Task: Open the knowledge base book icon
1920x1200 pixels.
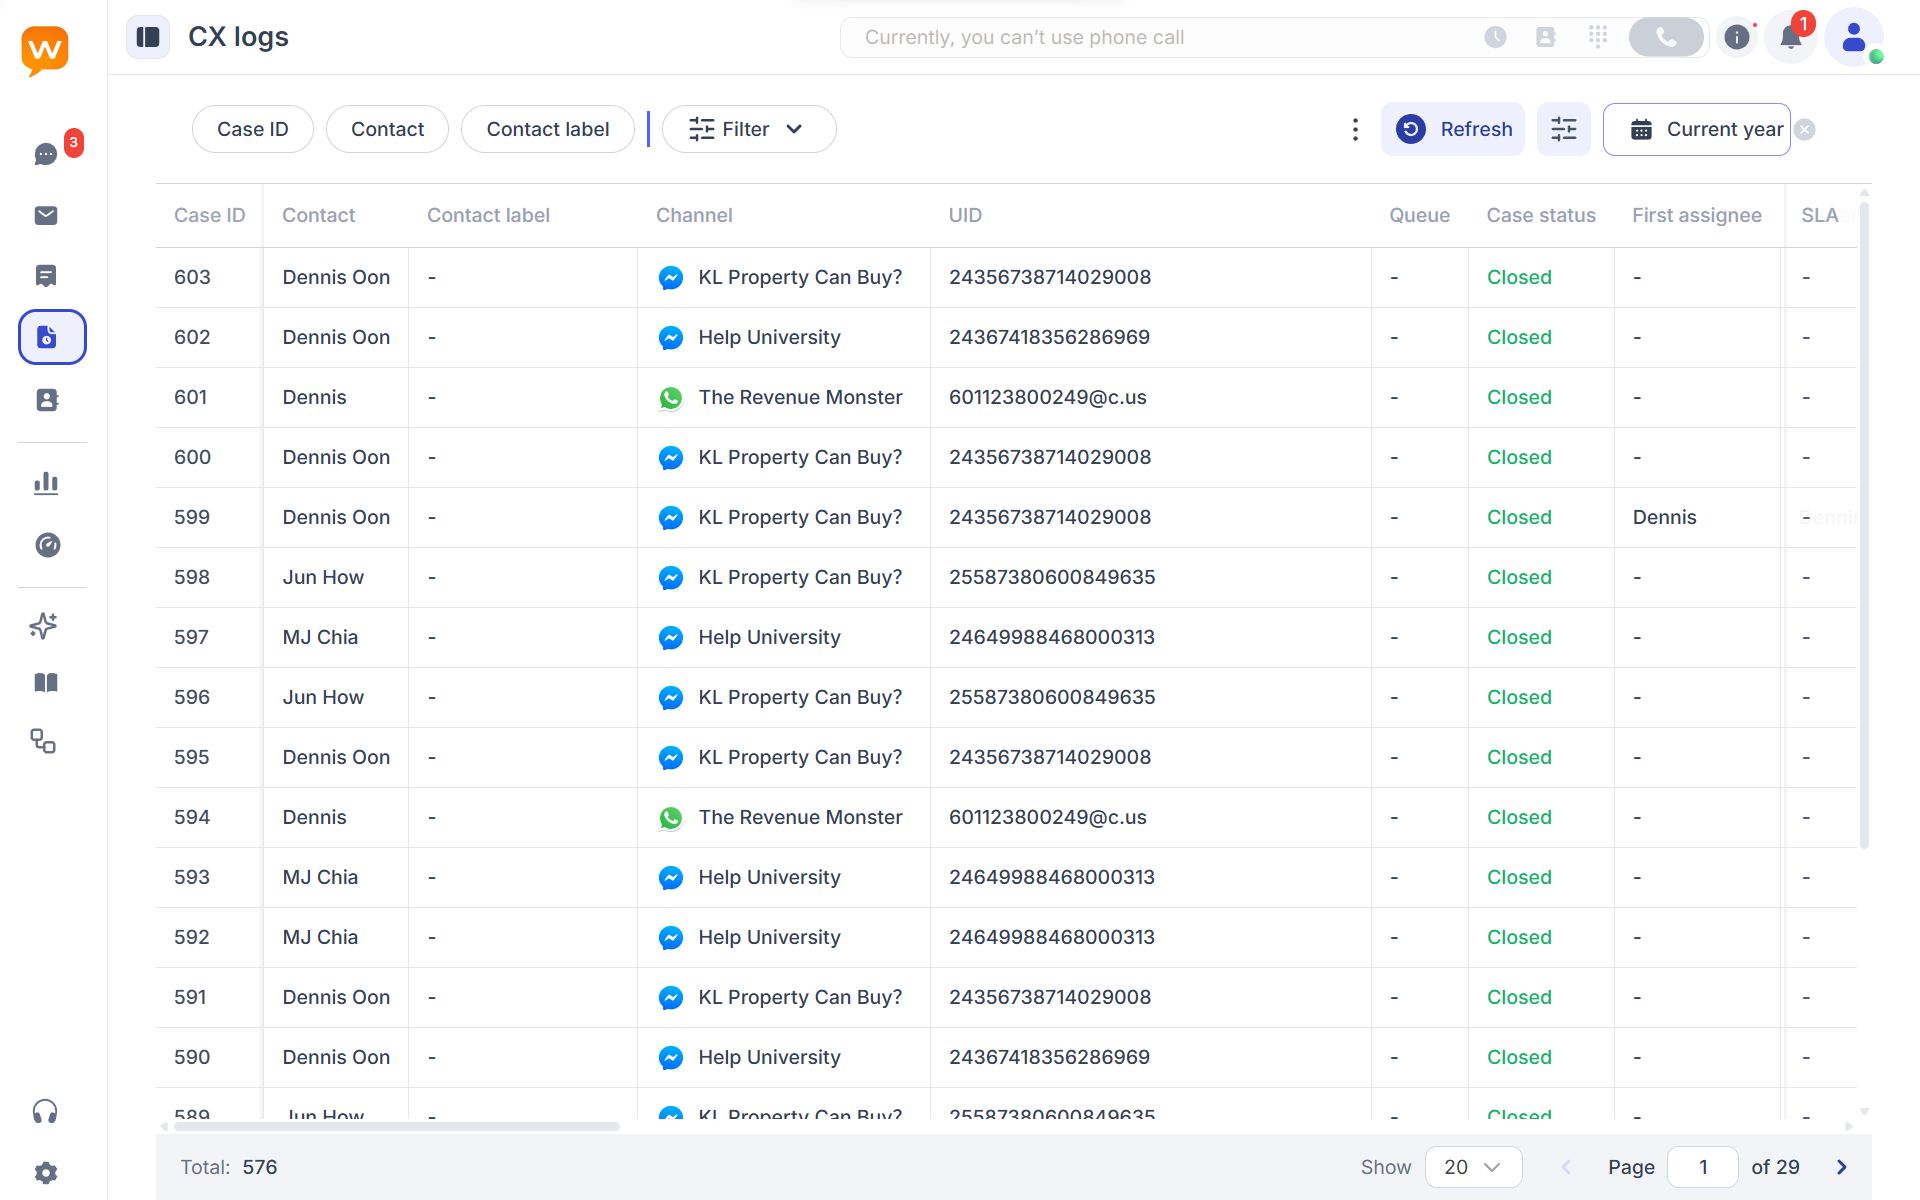Action: click(46, 683)
